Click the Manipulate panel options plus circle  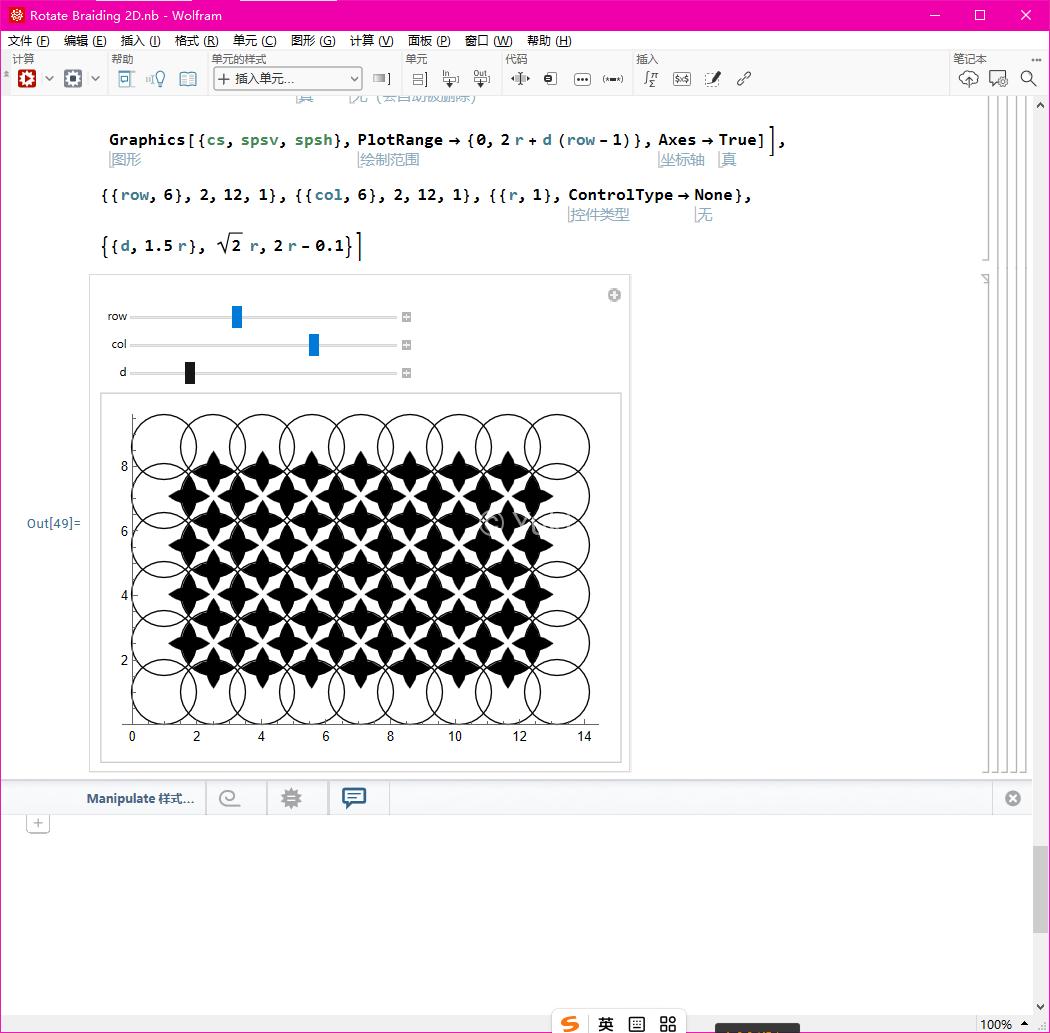[x=614, y=294]
